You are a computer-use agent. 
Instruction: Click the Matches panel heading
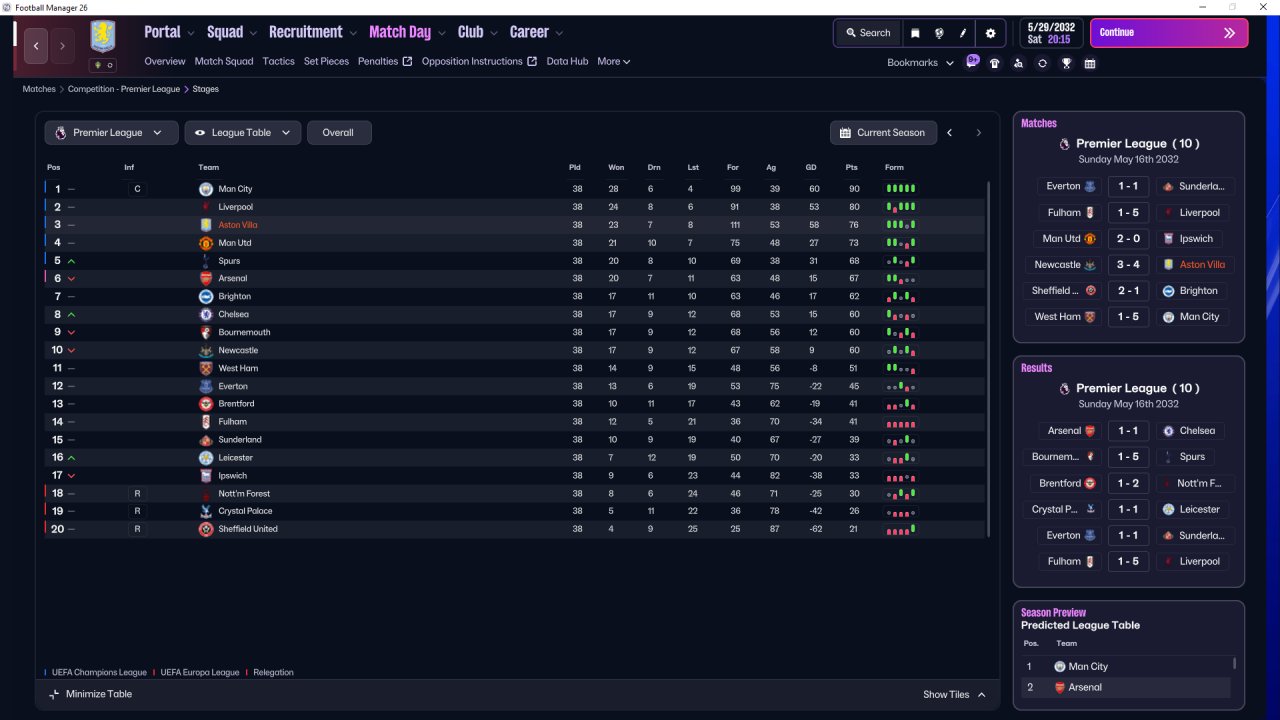click(x=1039, y=124)
